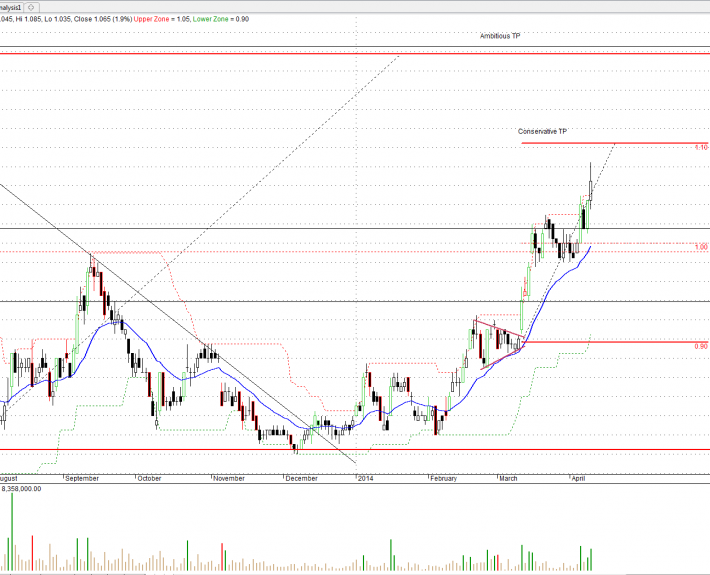Click the March label on time axis
Image resolution: width=710 pixels, height=575 pixels.
pos(511,479)
